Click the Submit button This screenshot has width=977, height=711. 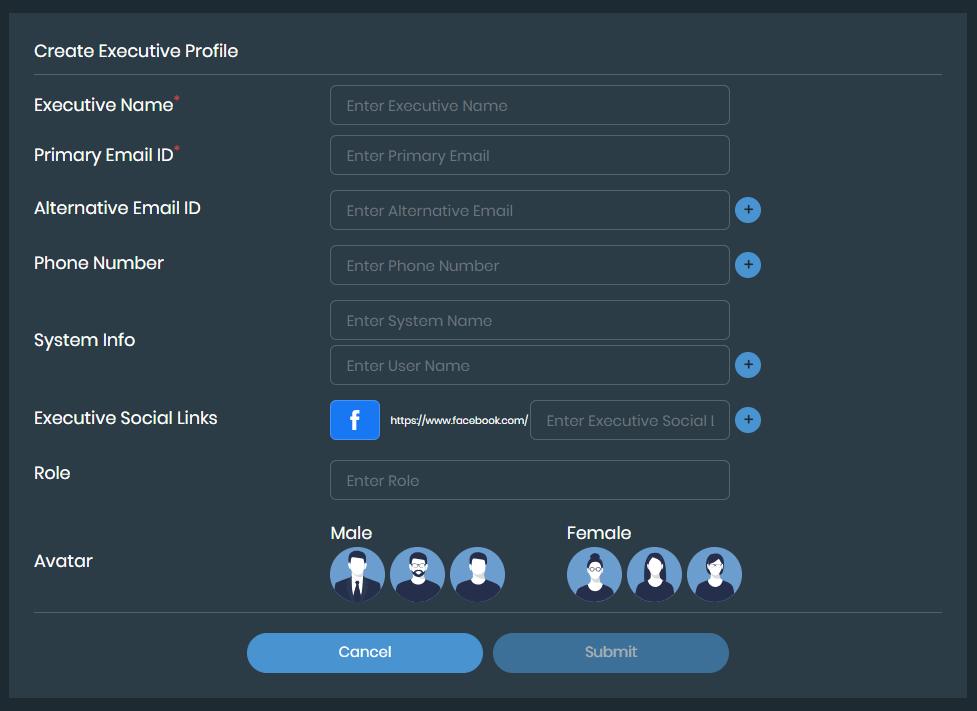click(x=610, y=652)
